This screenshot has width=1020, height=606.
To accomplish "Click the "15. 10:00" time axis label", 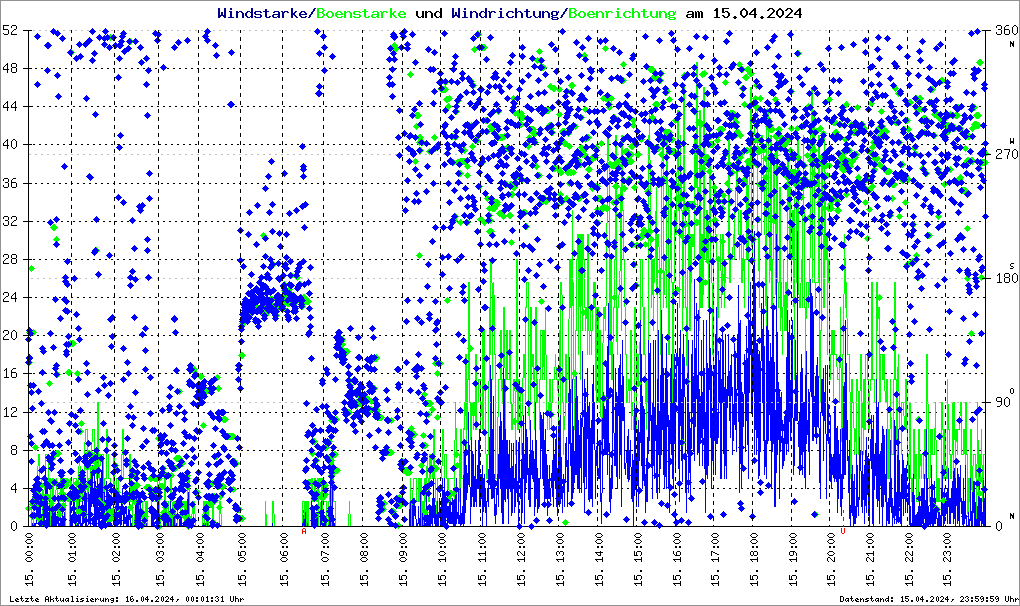I will (x=442, y=559).
